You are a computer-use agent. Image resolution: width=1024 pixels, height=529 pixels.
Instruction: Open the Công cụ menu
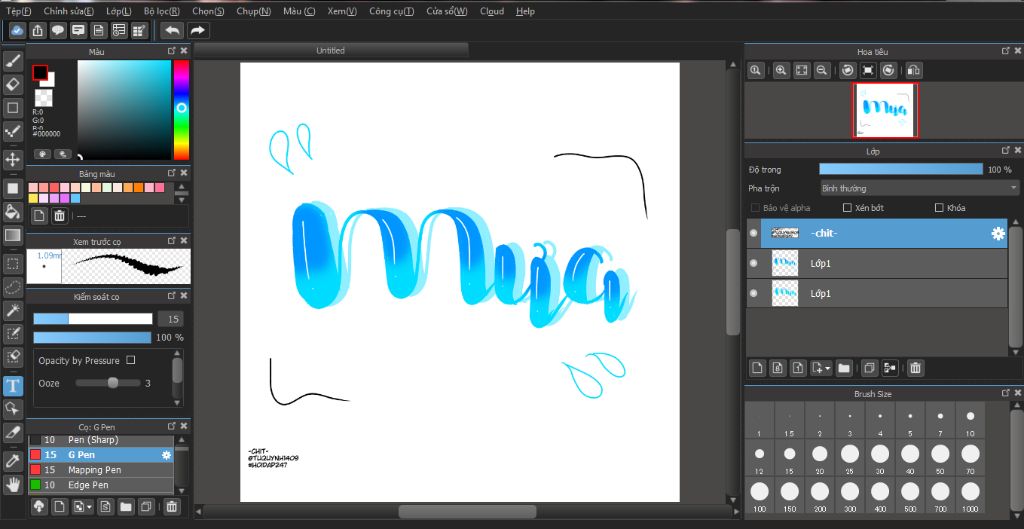pos(391,11)
